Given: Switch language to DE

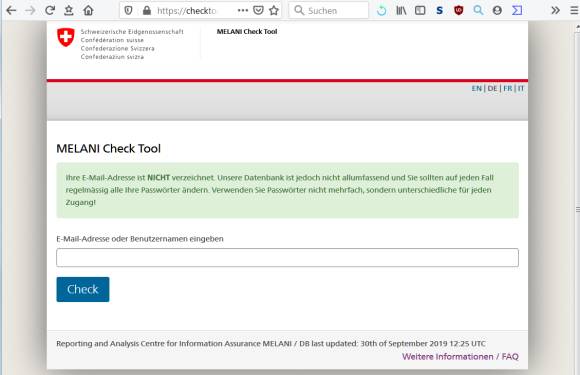Looking at the screenshot, I should 492,88.
